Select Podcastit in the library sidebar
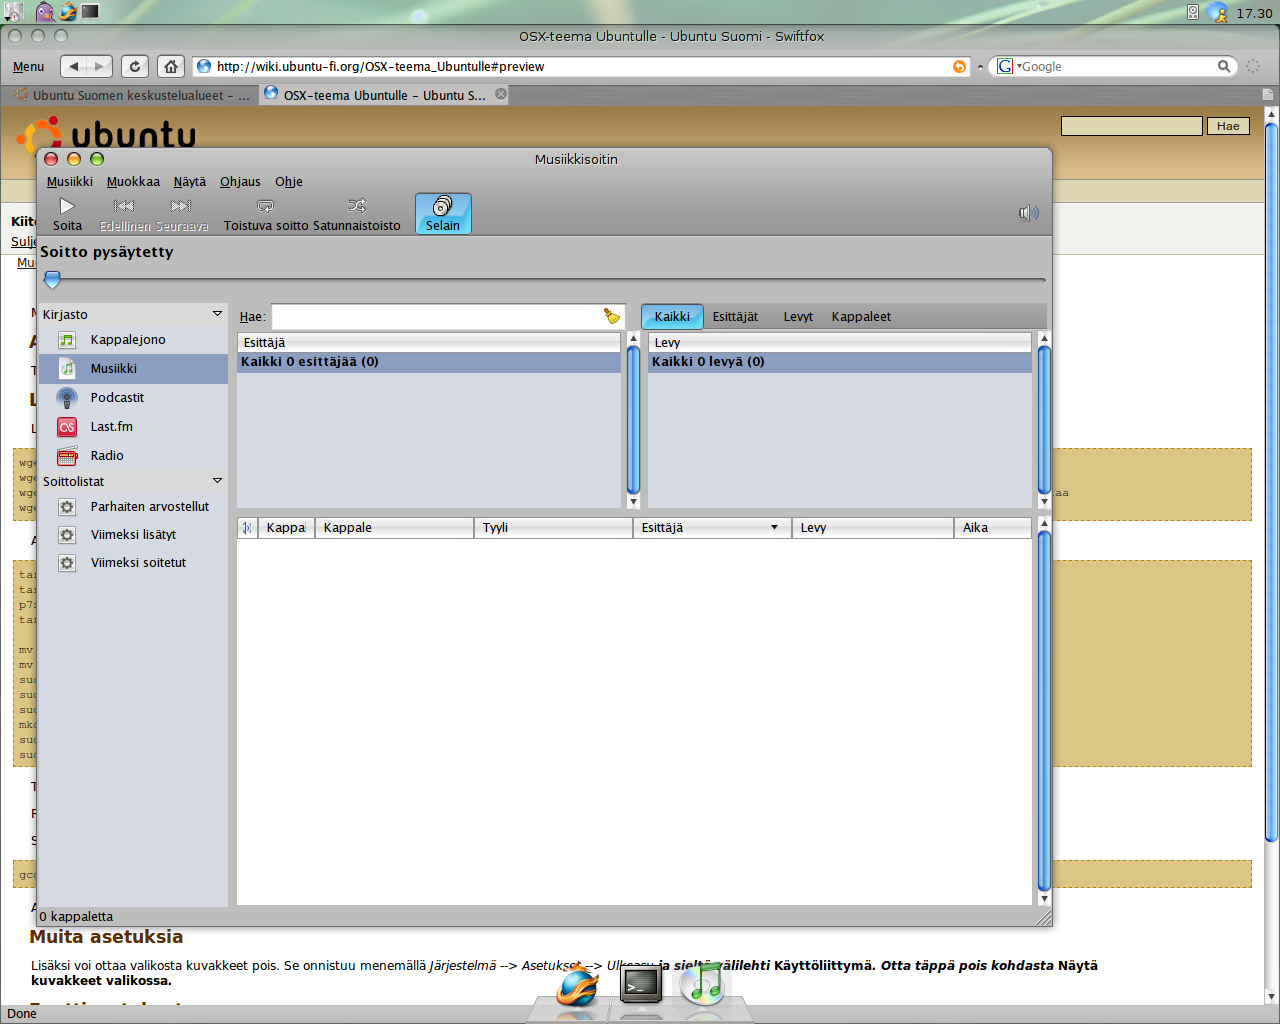 (117, 398)
